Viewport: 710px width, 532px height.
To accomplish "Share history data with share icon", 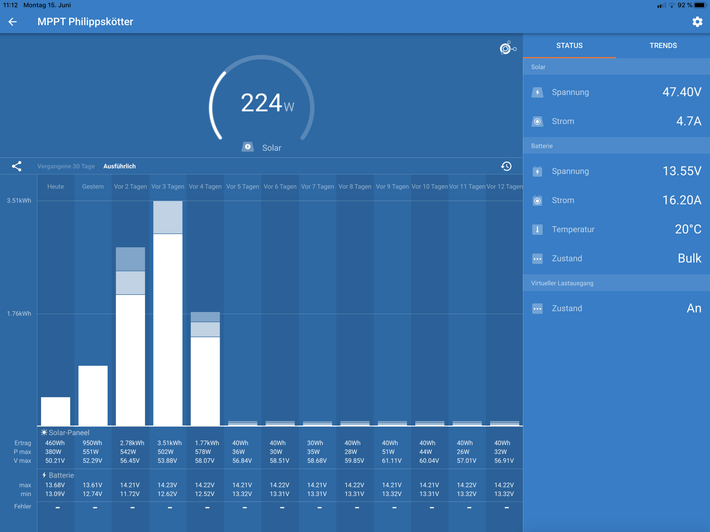I will click(x=17, y=166).
